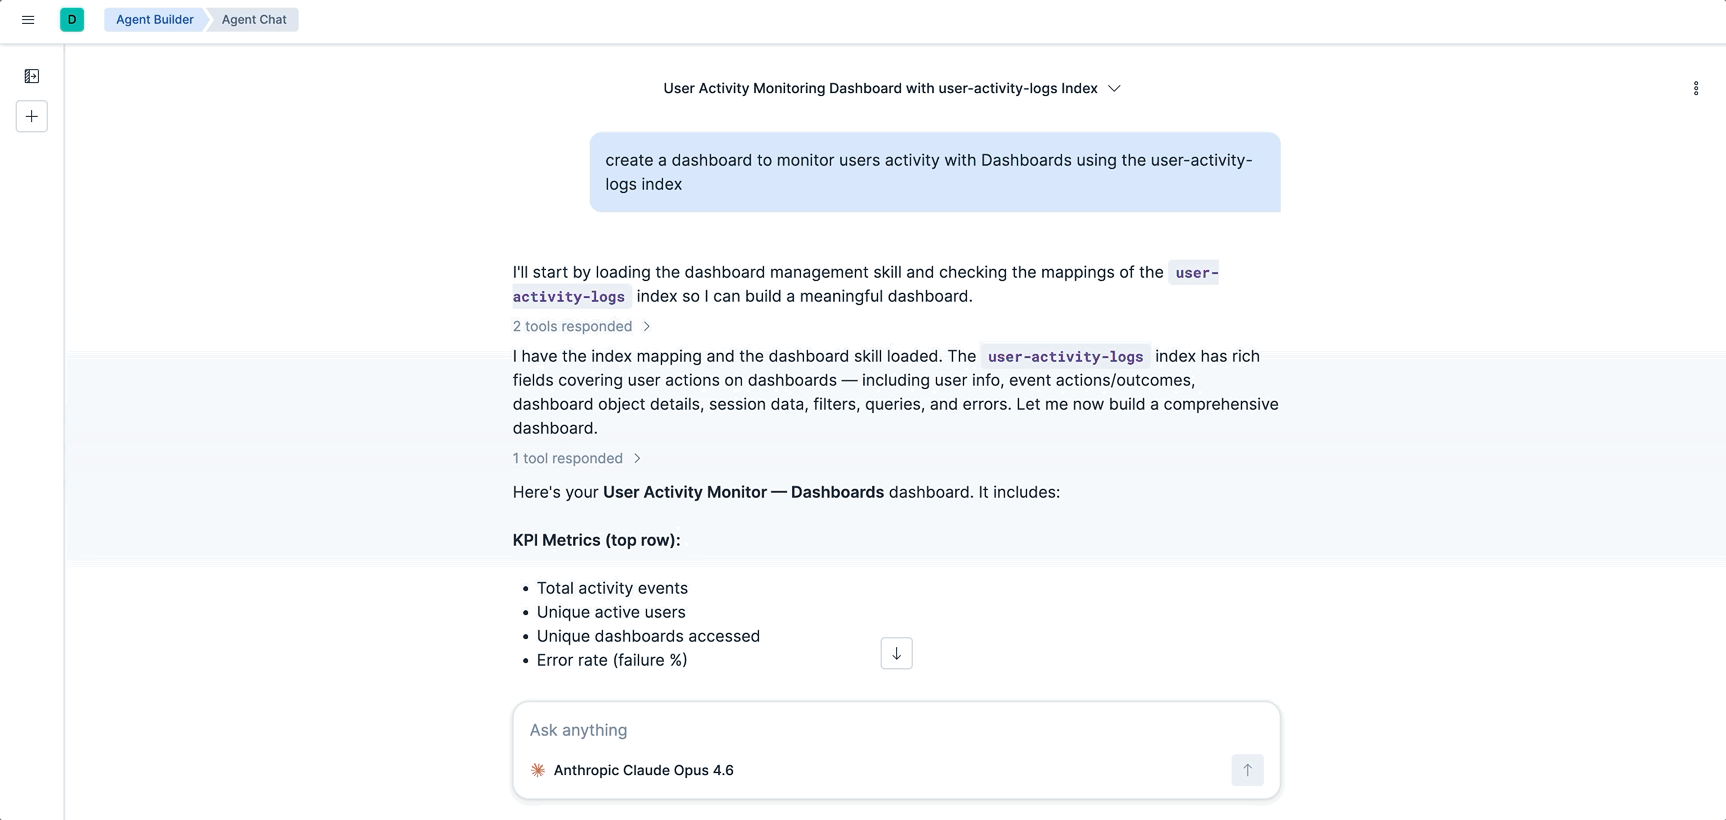Click the green D space avatar
The height and width of the screenshot is (820, 1726).
pos(72,20)
